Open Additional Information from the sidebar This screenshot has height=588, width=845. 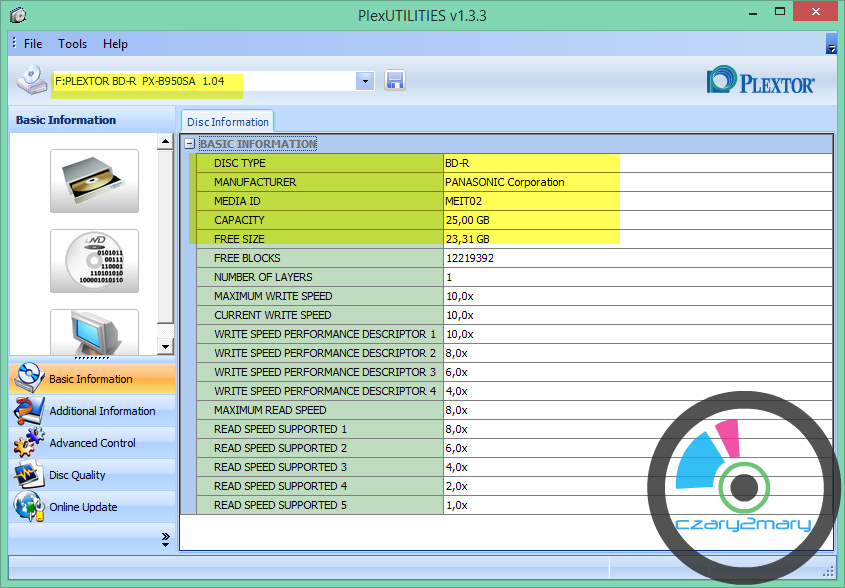point(102,411)
